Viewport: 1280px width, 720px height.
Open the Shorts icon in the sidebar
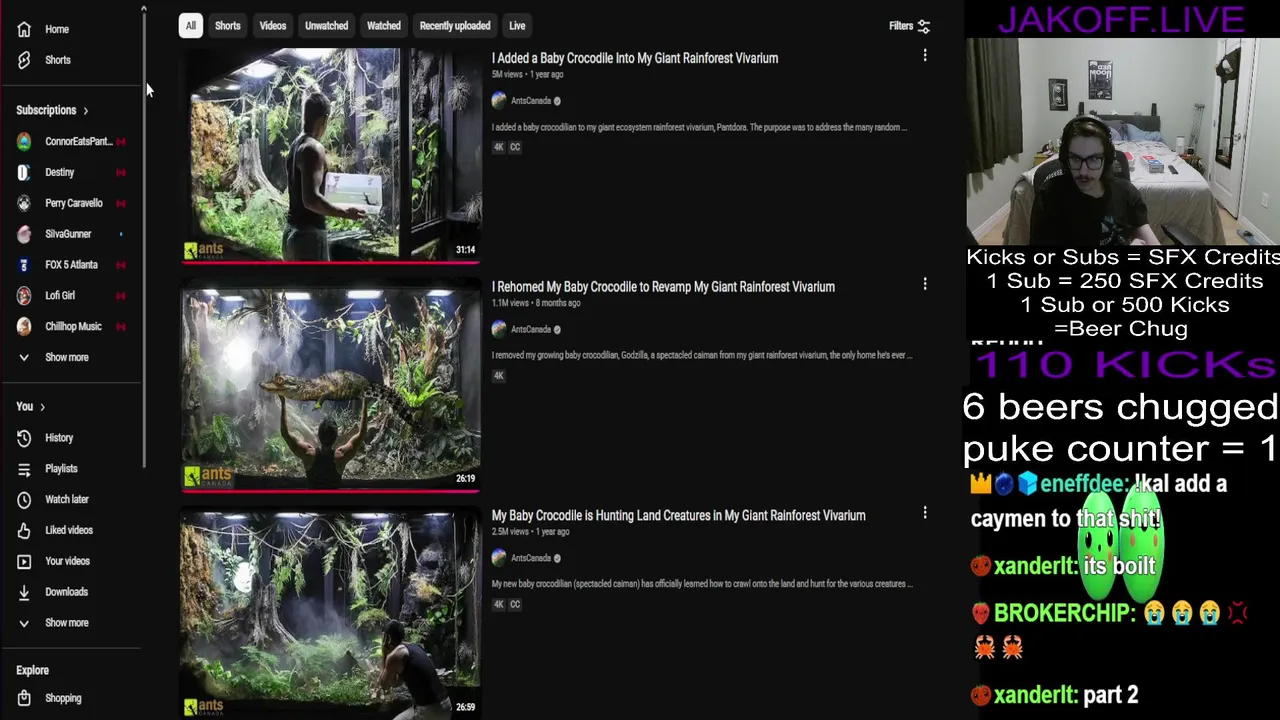[x=24, y=60]
